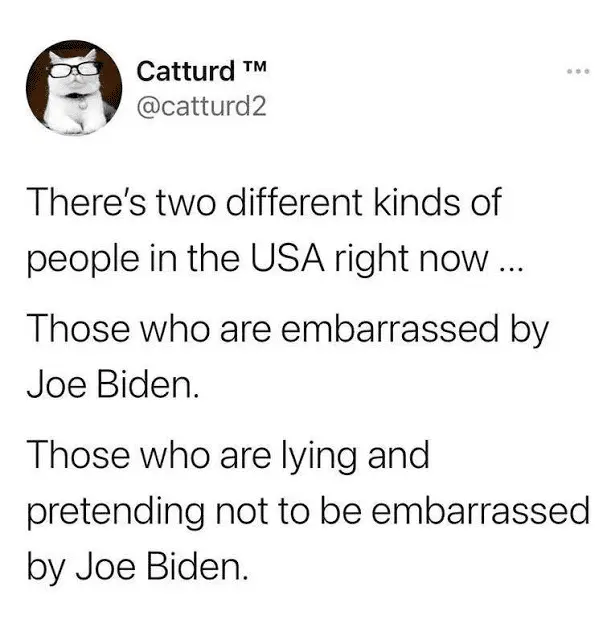Click the word "people" in the tweet
Viewport: 603px width, 640px height.
coord(83,261)
